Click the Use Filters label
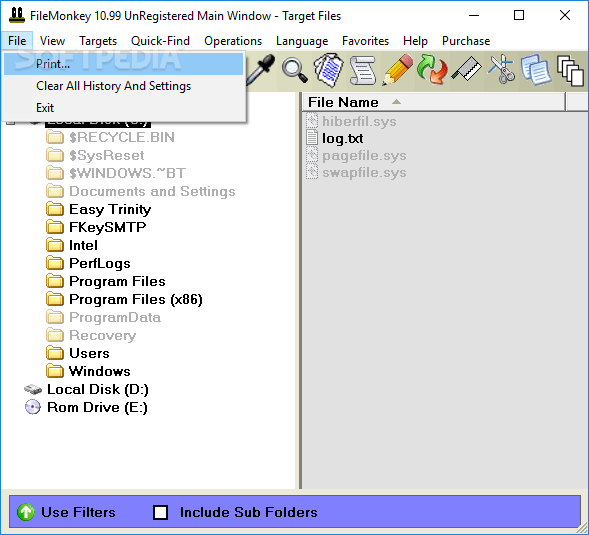589x535 pixels. tap(78, 512)
